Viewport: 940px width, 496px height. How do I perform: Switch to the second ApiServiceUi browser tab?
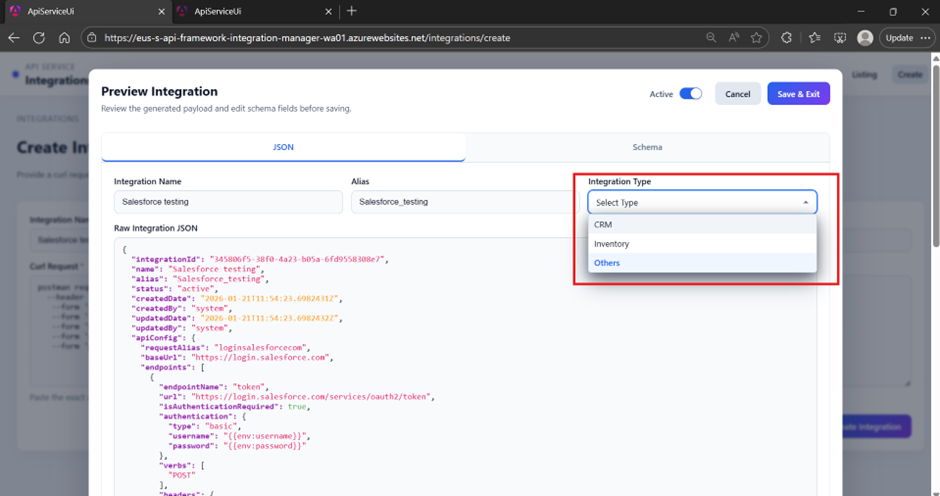click(x=255, y=11)
